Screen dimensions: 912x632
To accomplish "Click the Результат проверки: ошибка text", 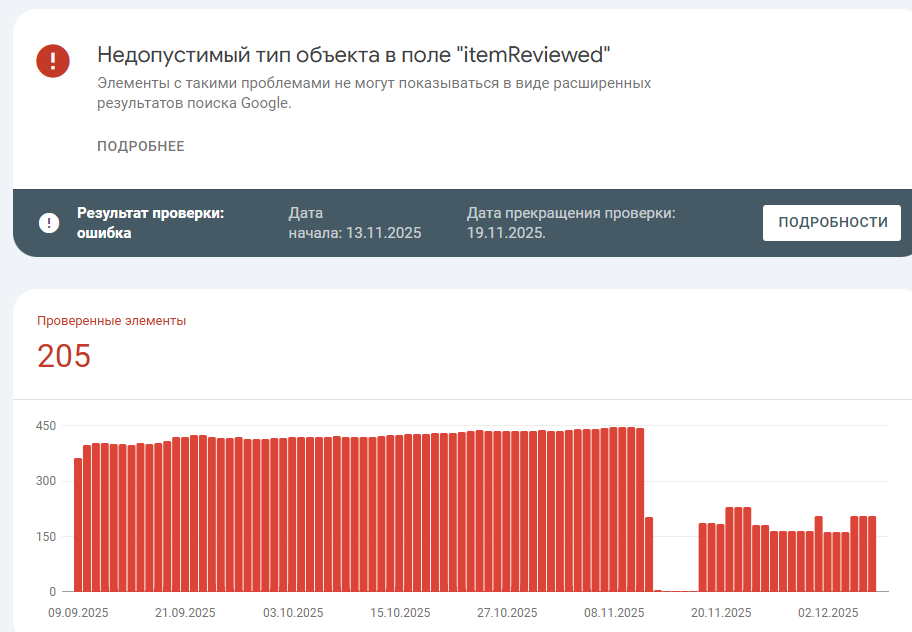I will click(x=151, y=223).
